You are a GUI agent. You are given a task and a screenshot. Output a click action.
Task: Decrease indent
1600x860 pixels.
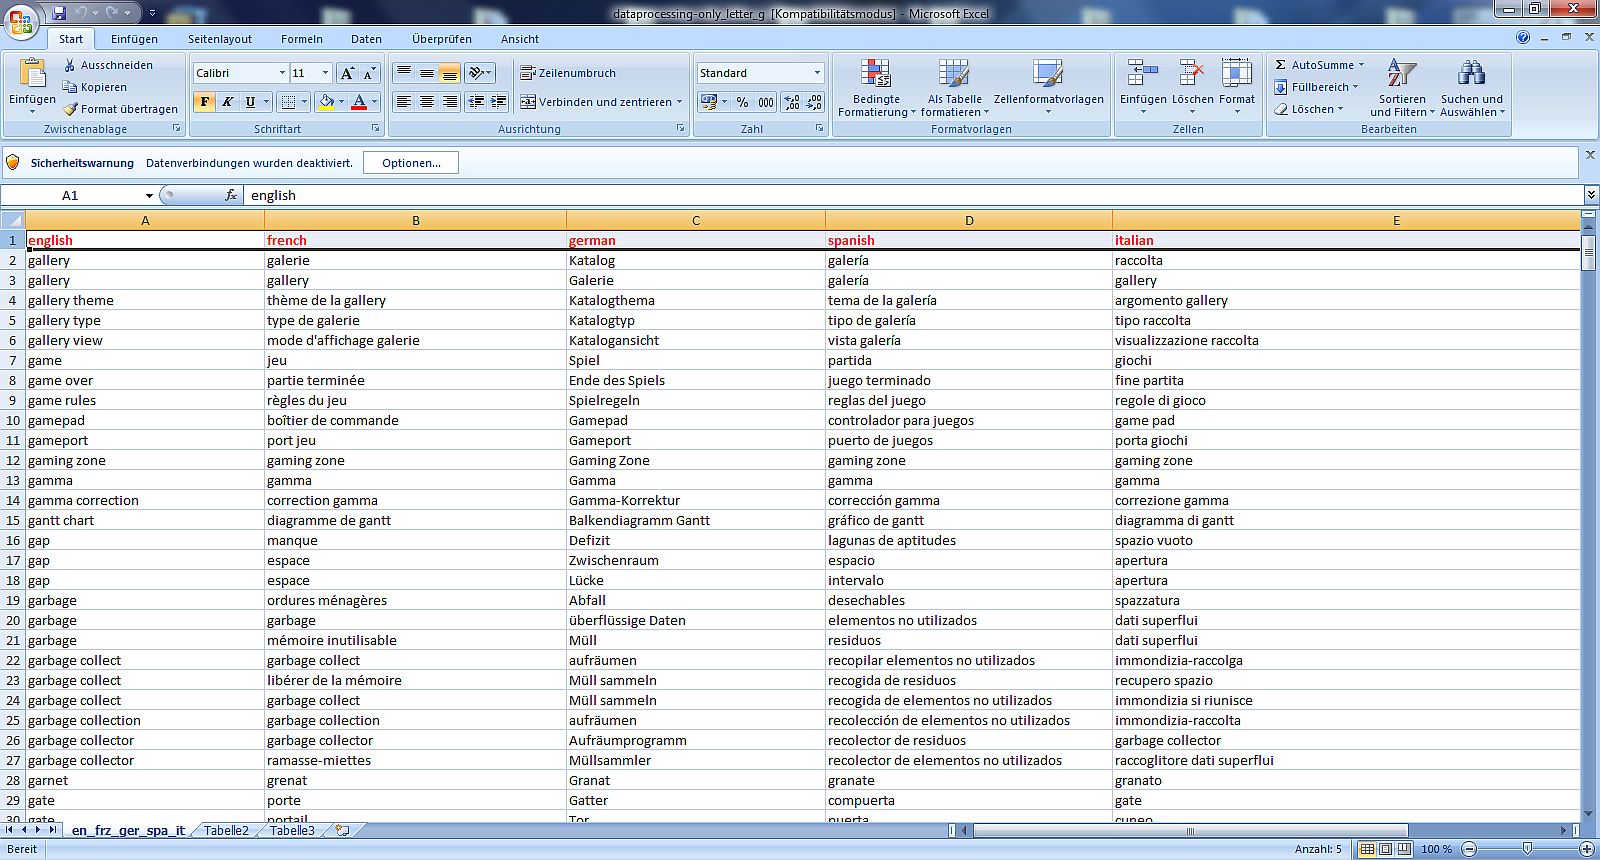coord(476,102)
